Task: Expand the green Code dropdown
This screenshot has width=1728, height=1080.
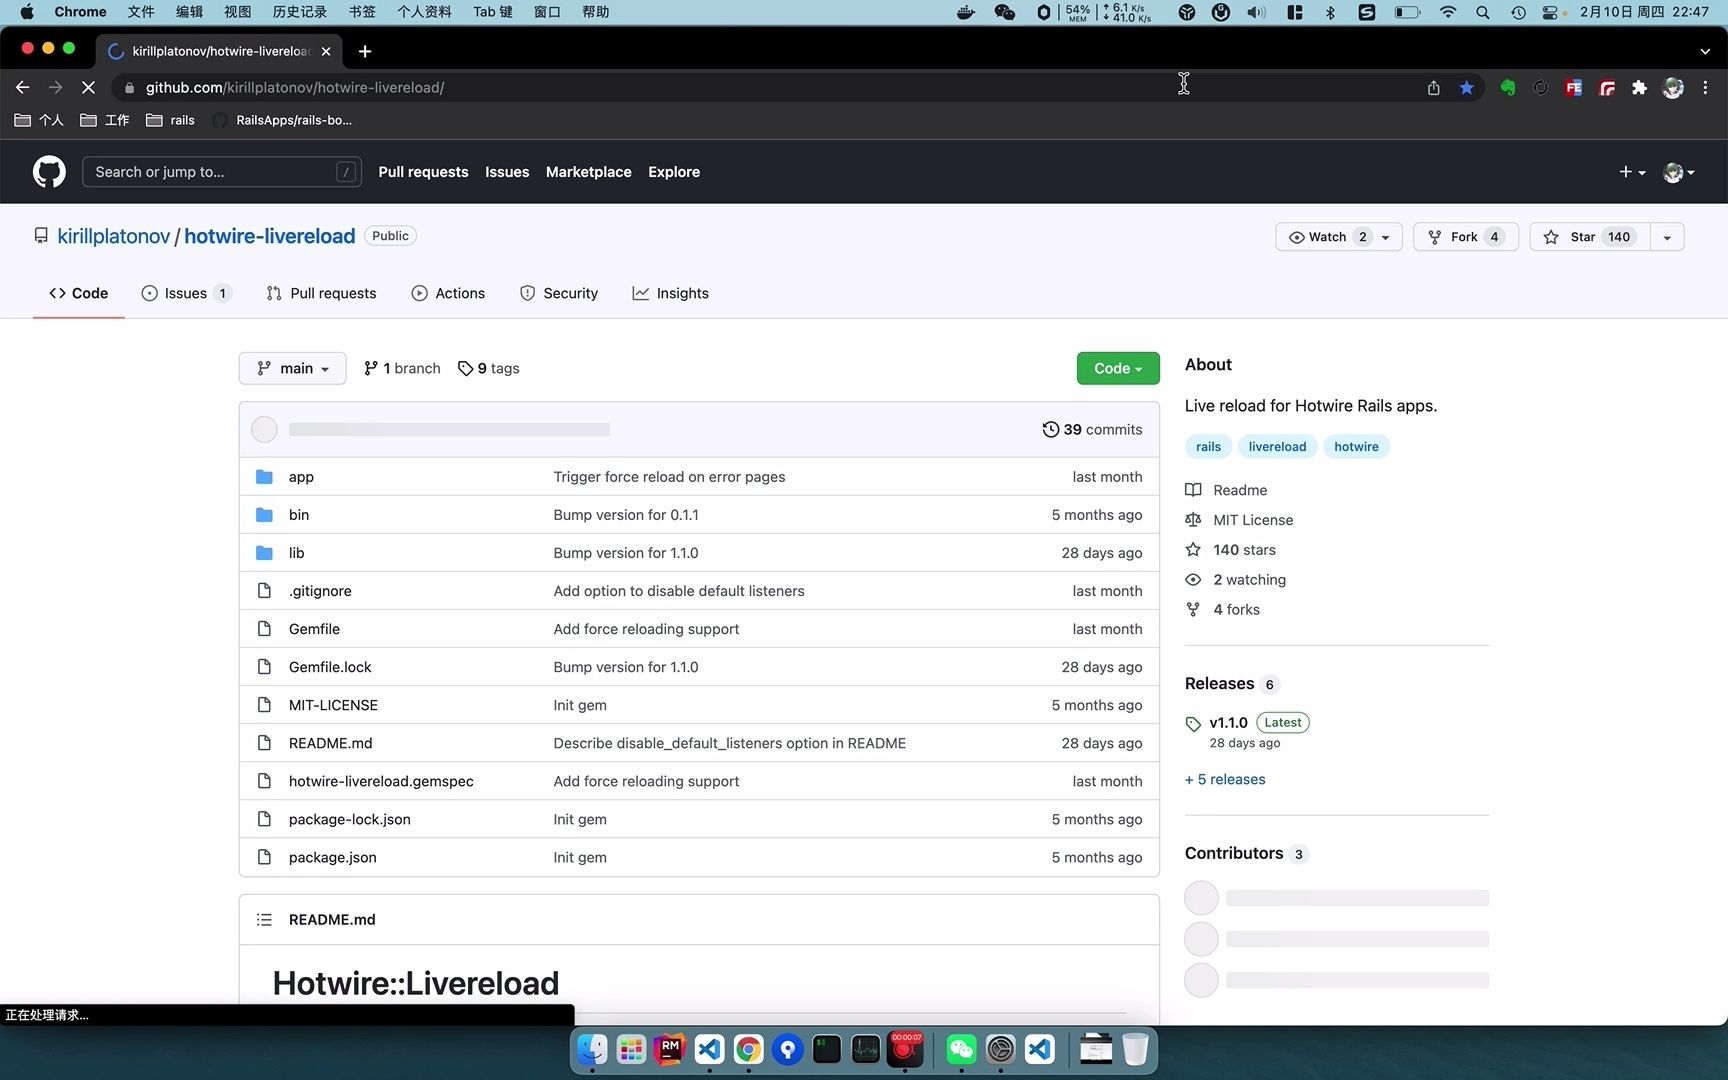Action: click(x=1117, y=368)
